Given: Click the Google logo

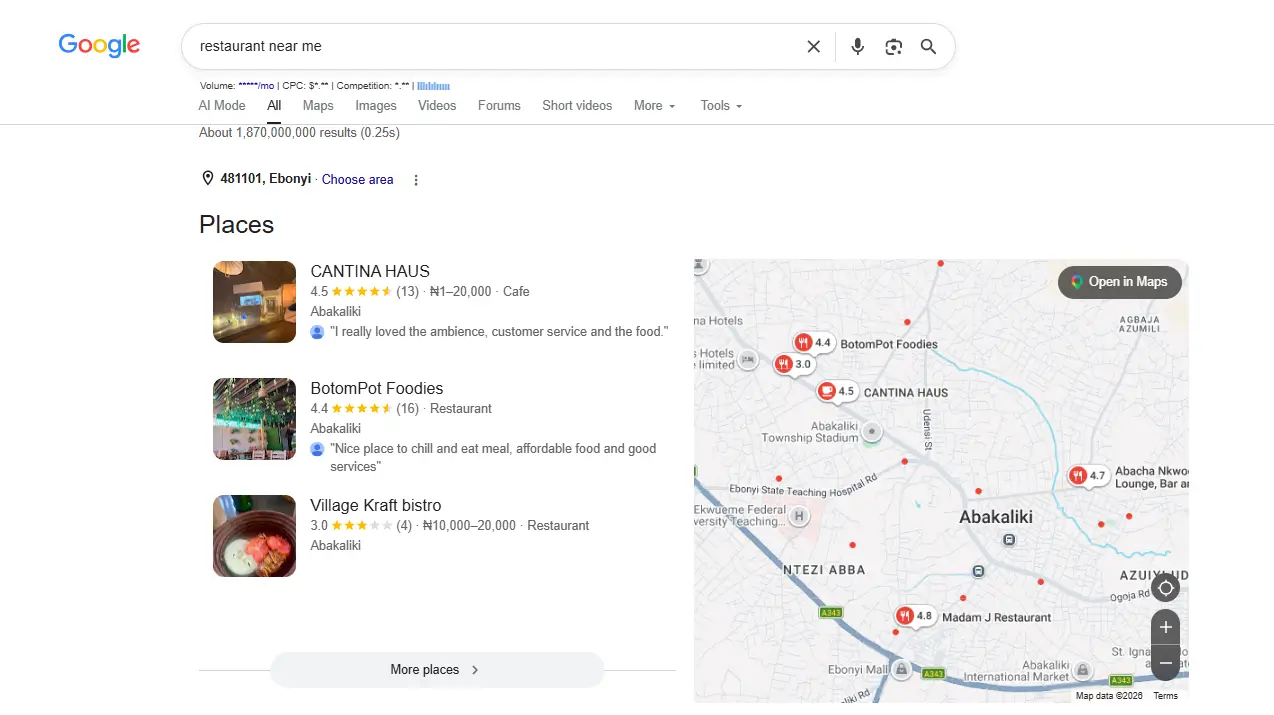Looking at the screenshot, I should 99,45.
